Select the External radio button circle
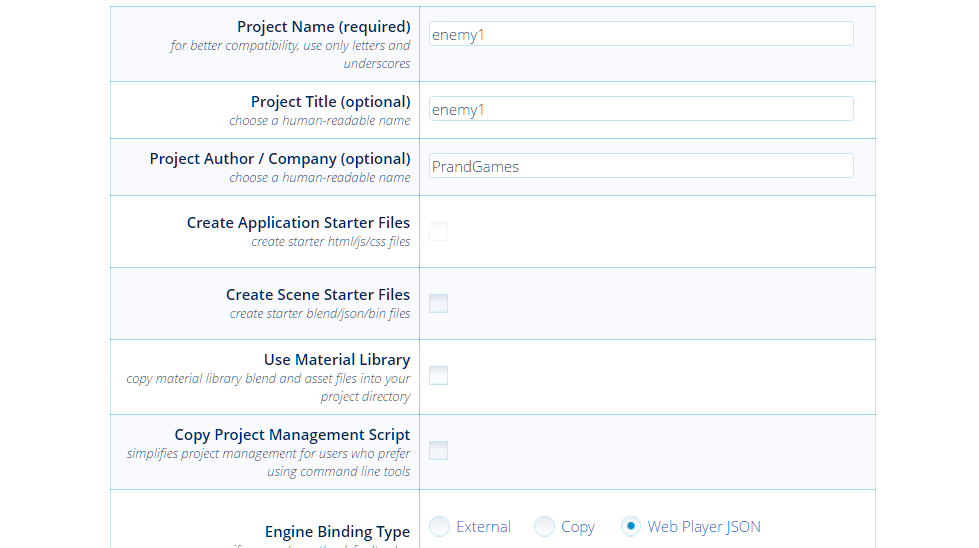 click(x=439, y=527)
